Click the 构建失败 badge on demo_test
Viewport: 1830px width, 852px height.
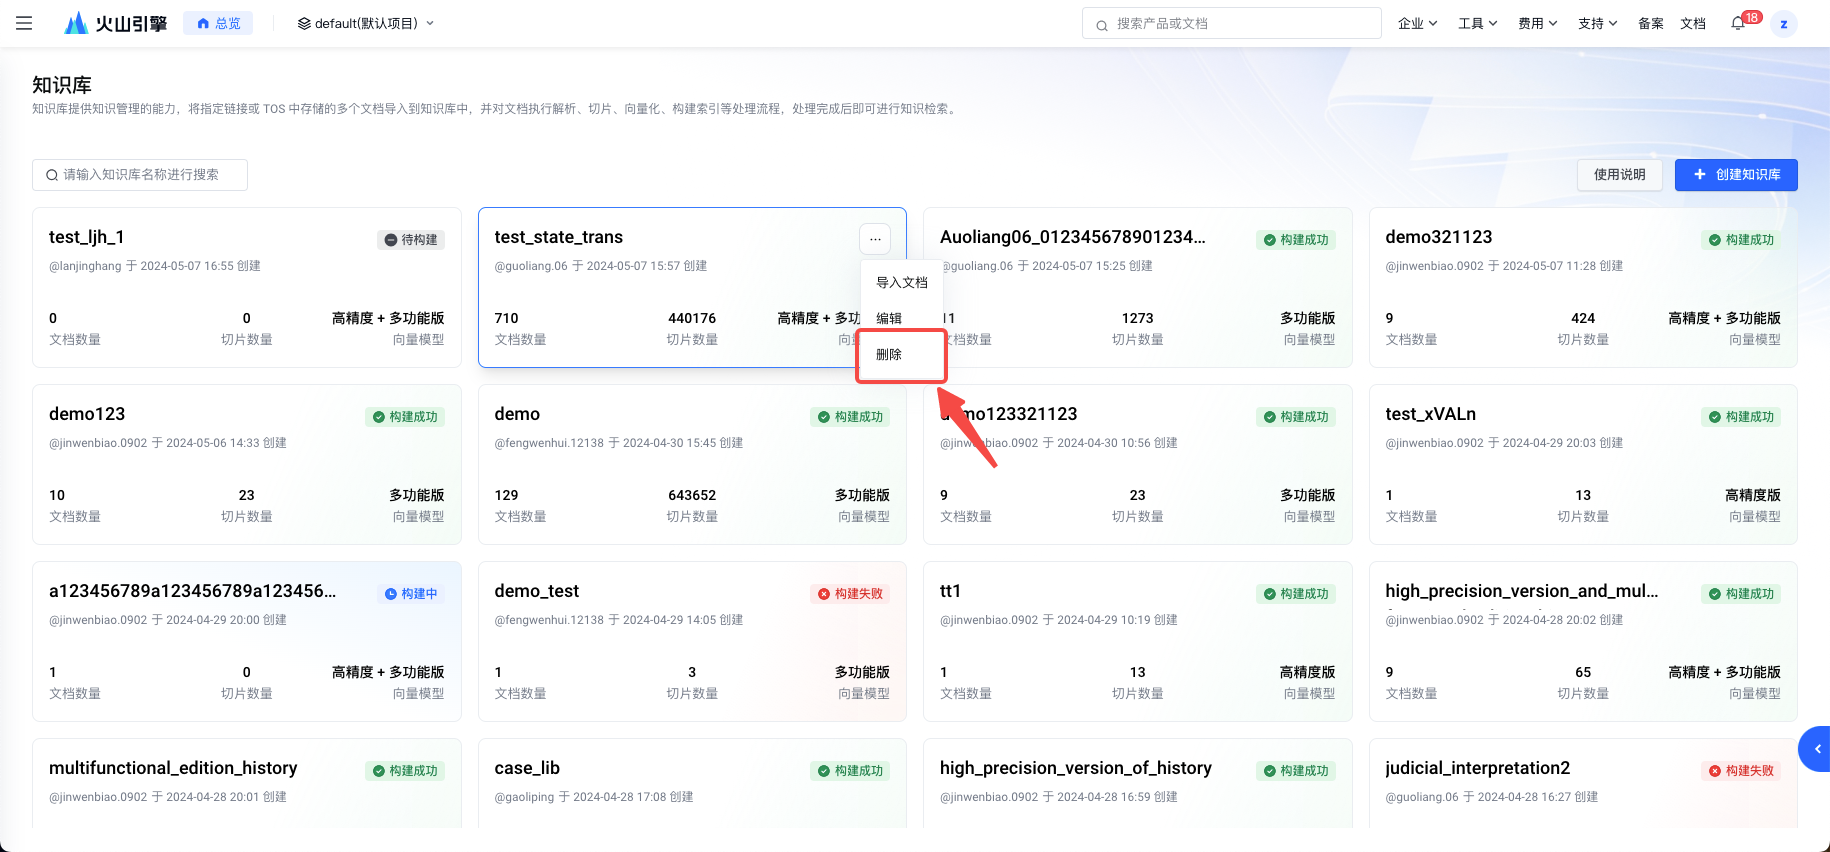[x=850, y=594]
